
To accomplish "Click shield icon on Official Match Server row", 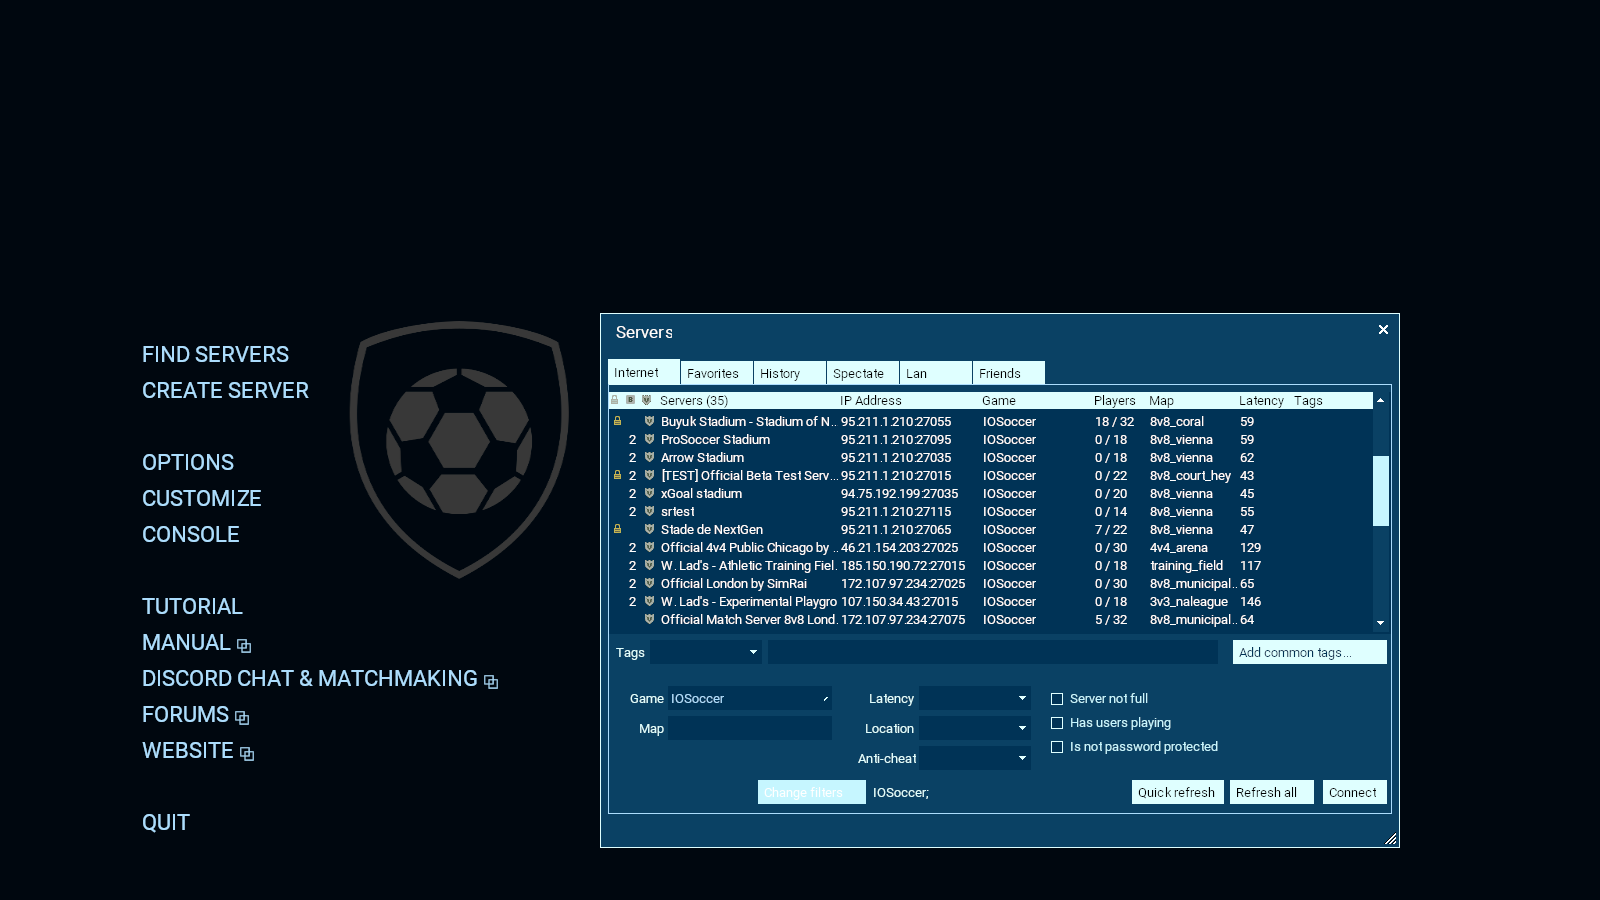I will click(649, 619).
